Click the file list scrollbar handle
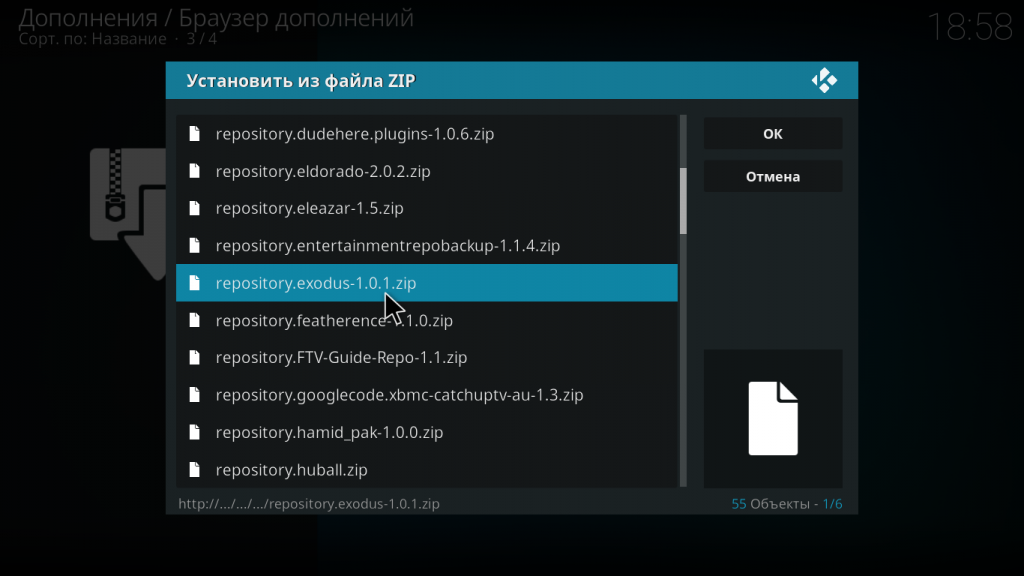Screen dimensions: 1024x576 pos(683,200)
